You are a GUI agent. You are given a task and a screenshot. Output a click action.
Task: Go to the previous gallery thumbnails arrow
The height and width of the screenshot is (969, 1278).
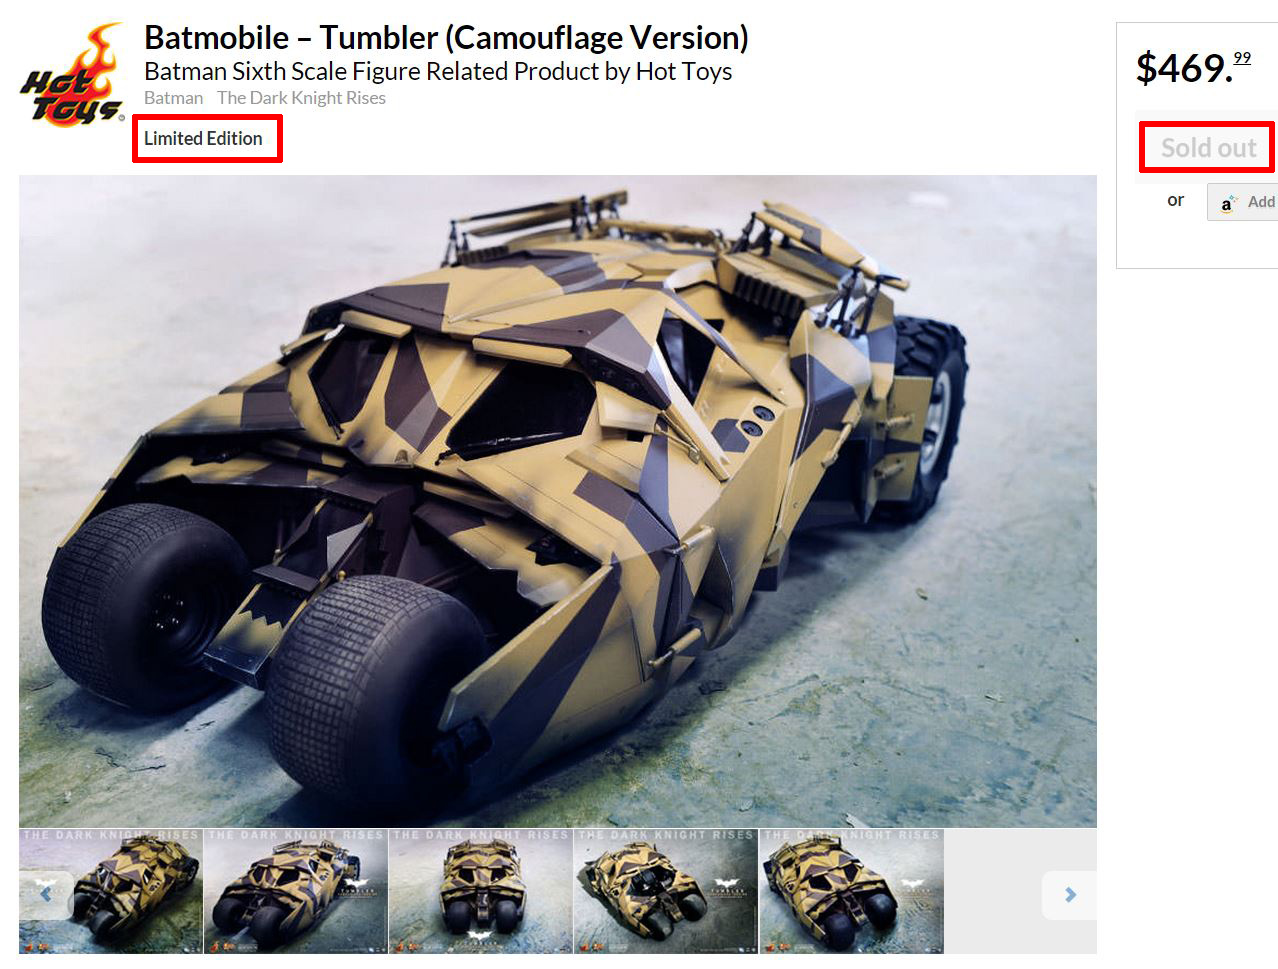(x=46, y=895)
